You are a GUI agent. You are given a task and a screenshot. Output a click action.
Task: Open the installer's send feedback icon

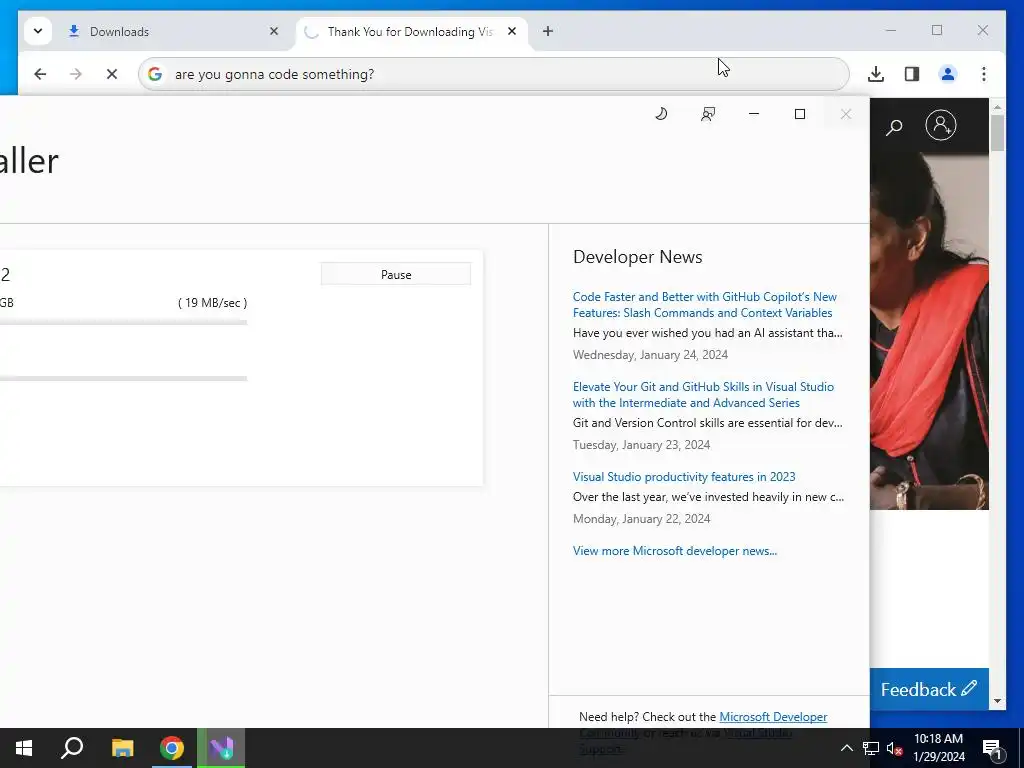(x=708, y=114)
